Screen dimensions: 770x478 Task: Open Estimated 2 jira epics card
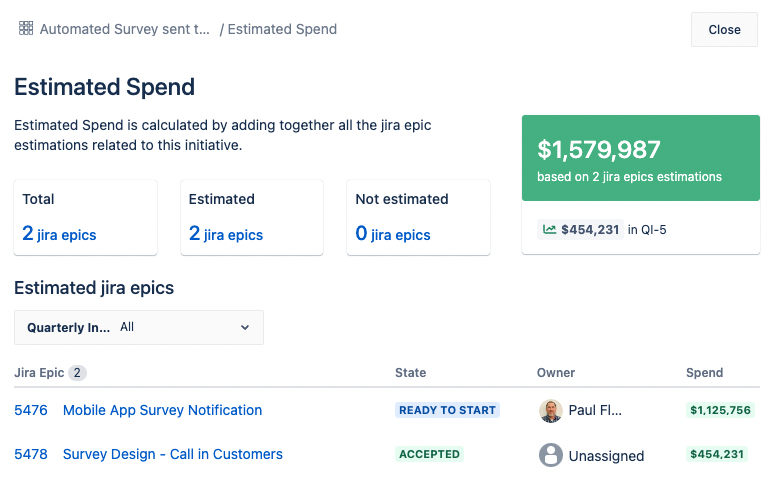click(x=252, y=218)
